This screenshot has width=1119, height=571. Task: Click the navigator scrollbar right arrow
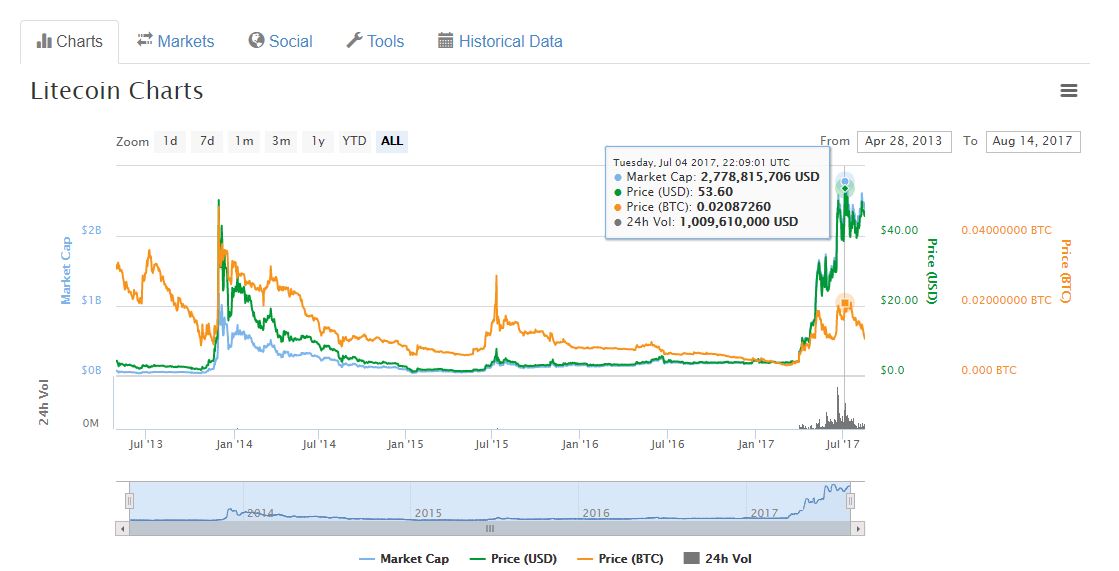coord(858,529)
